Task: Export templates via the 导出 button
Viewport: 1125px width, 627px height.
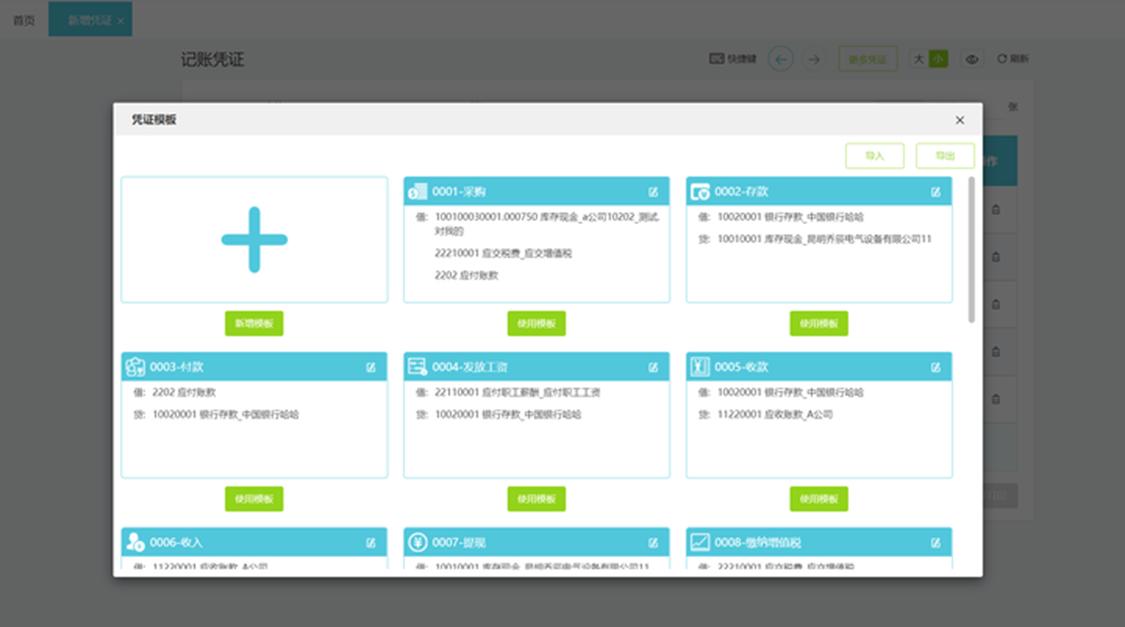Action: 944,156
